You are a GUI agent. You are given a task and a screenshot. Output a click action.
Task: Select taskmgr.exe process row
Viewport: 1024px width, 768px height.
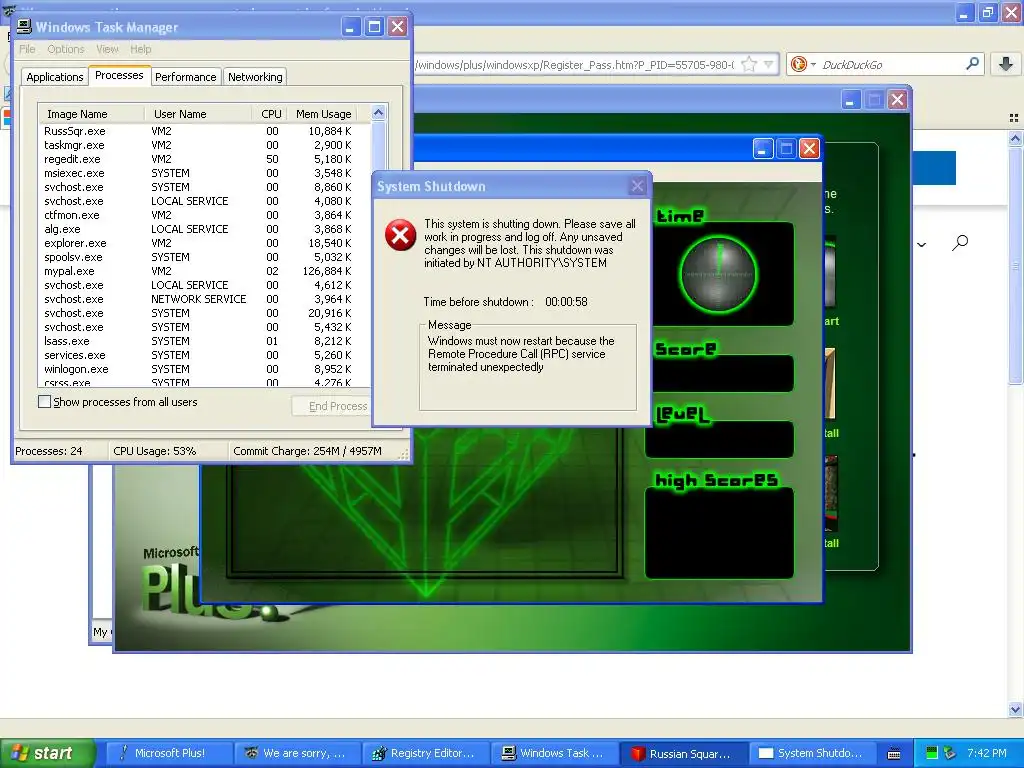click(204, 145)
